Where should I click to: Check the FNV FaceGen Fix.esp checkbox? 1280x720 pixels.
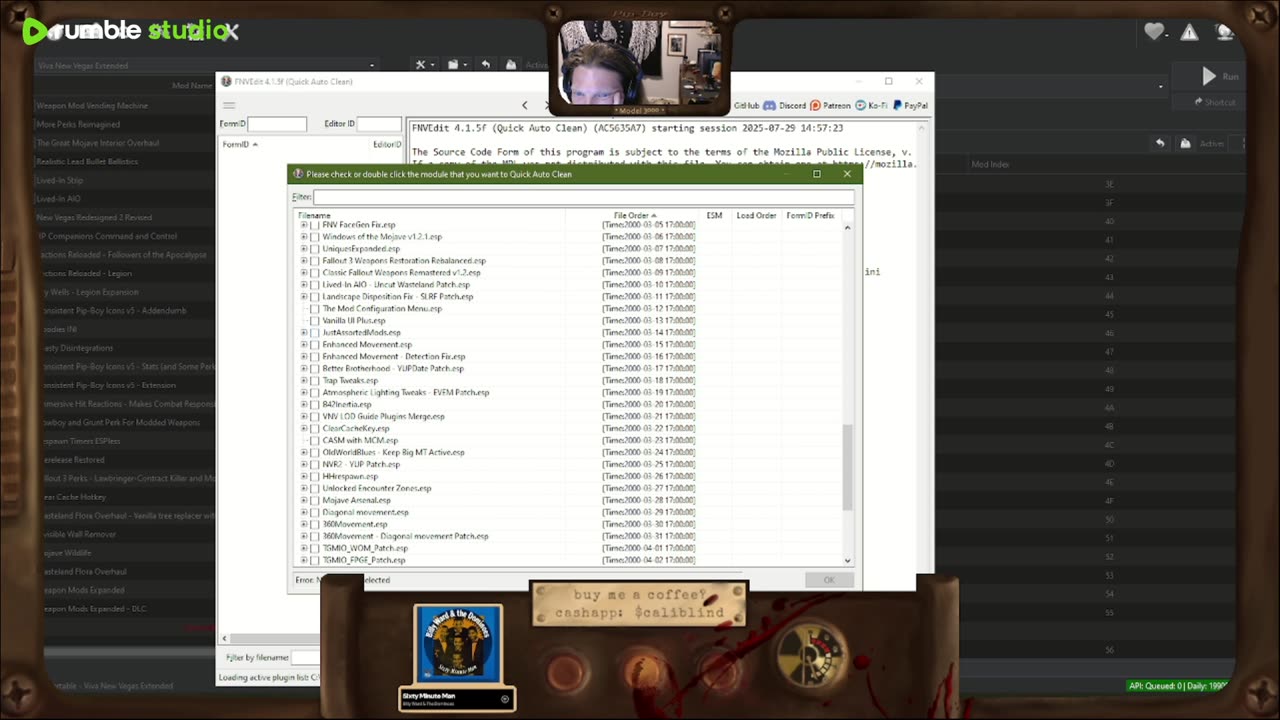pyautogui.click(x=315, y=225)
